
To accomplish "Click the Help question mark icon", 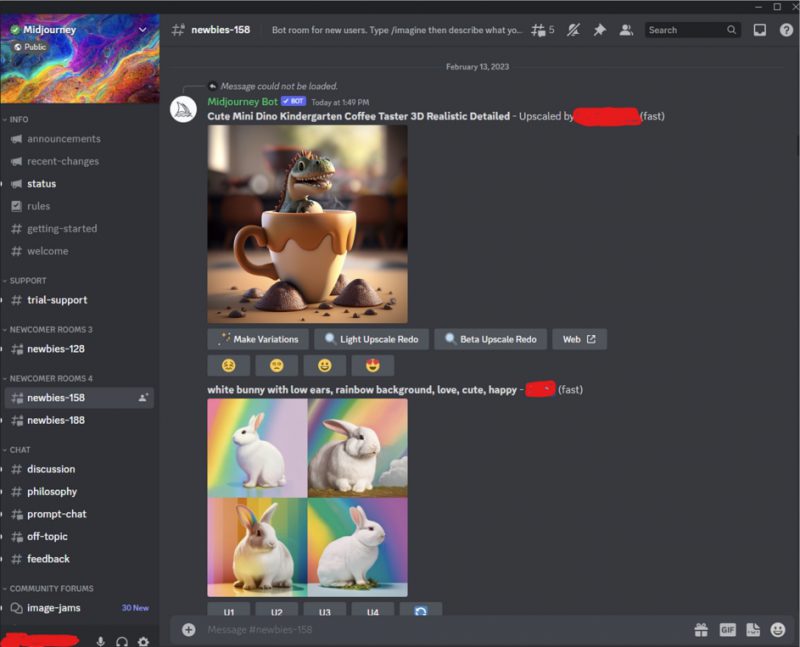I will [786, 30].
